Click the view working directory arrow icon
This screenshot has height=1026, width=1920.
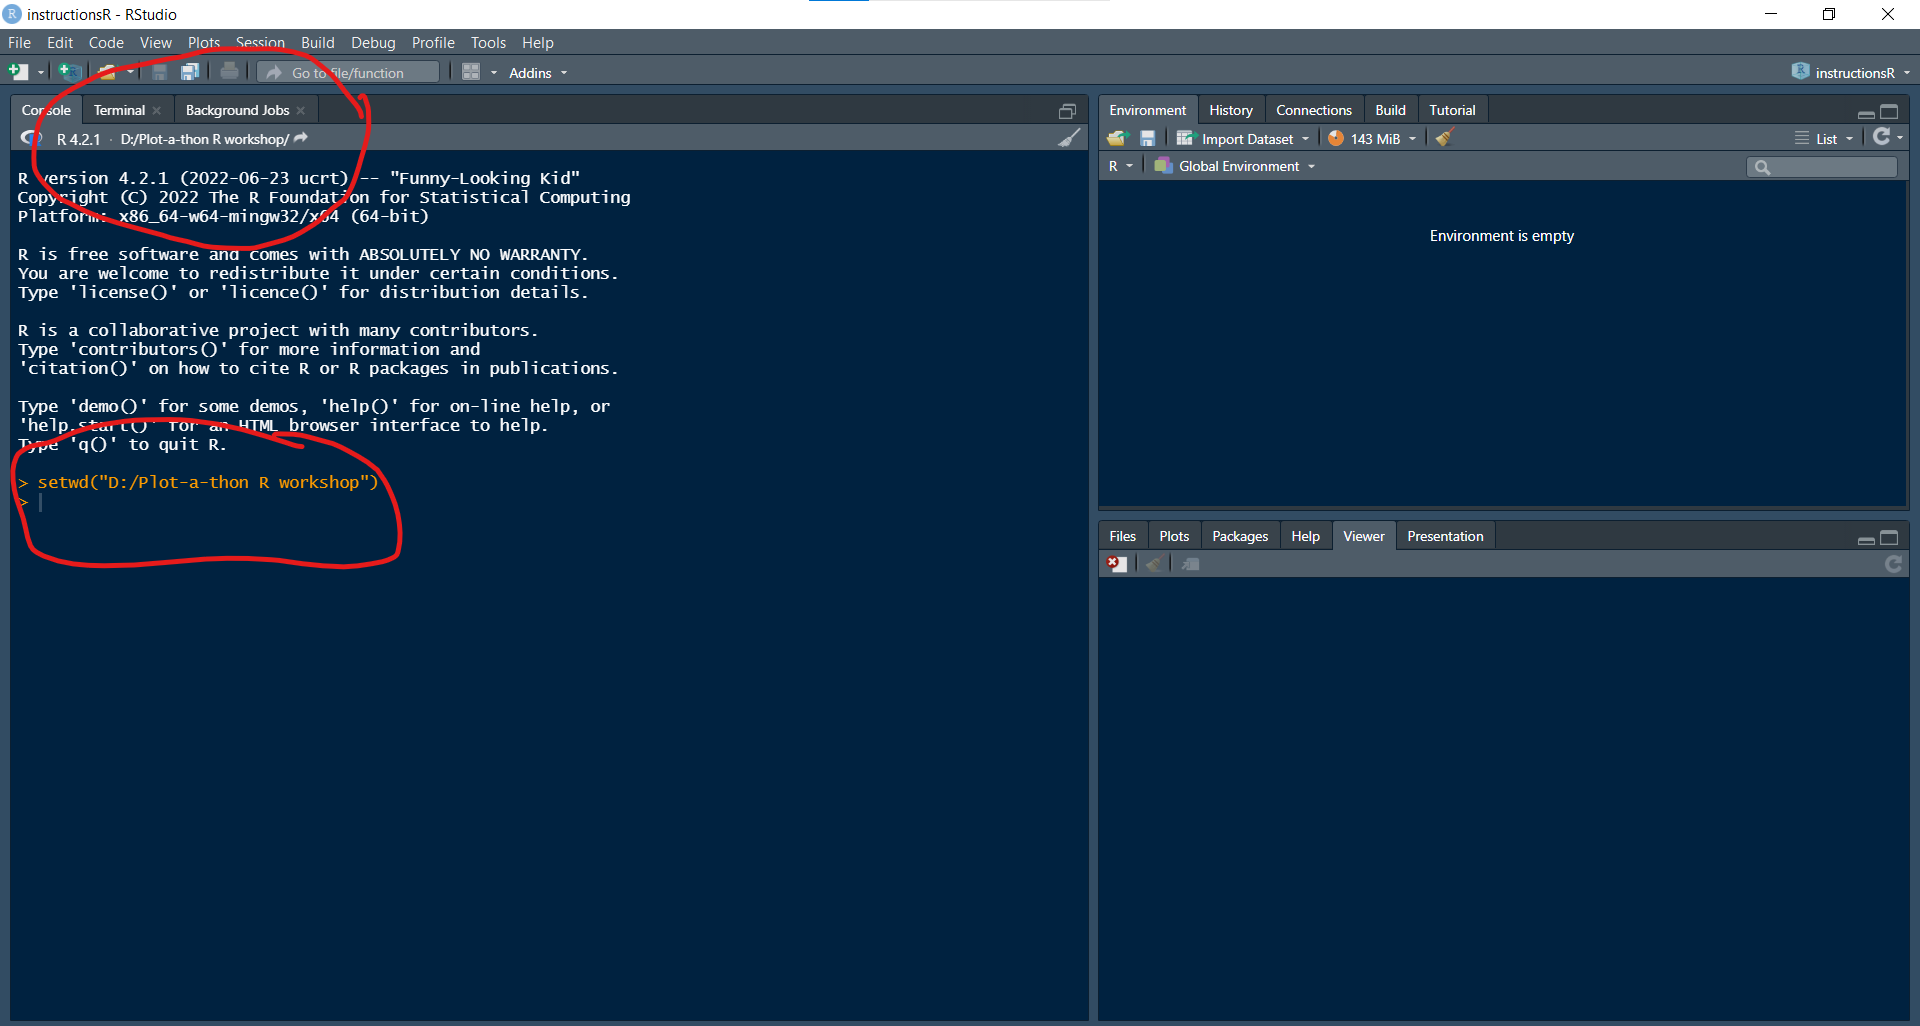coord(301,138)
